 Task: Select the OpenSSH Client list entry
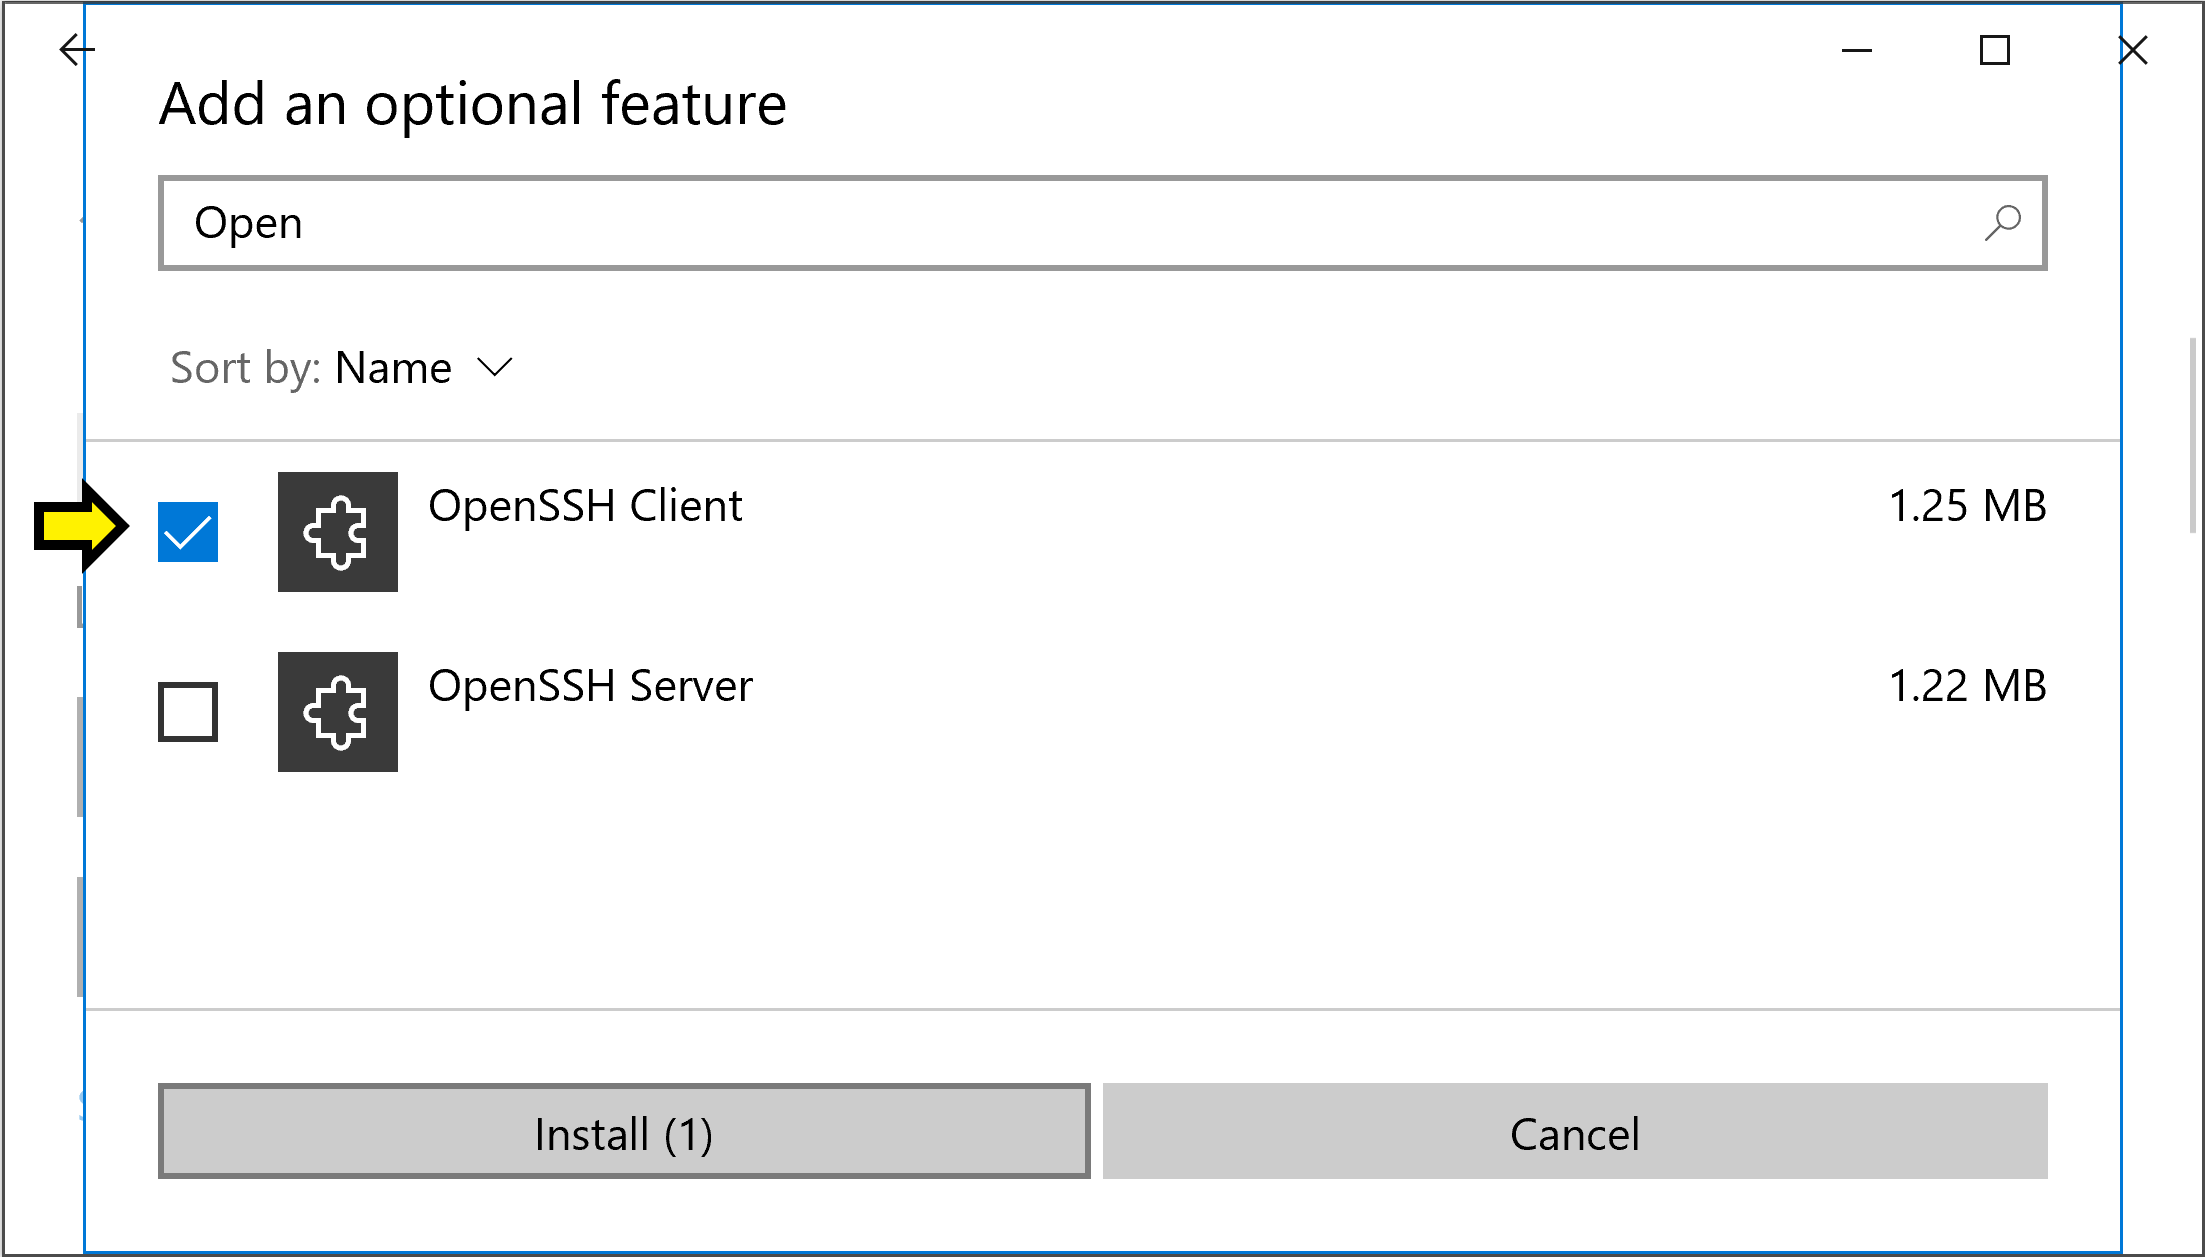pos(585,506)
